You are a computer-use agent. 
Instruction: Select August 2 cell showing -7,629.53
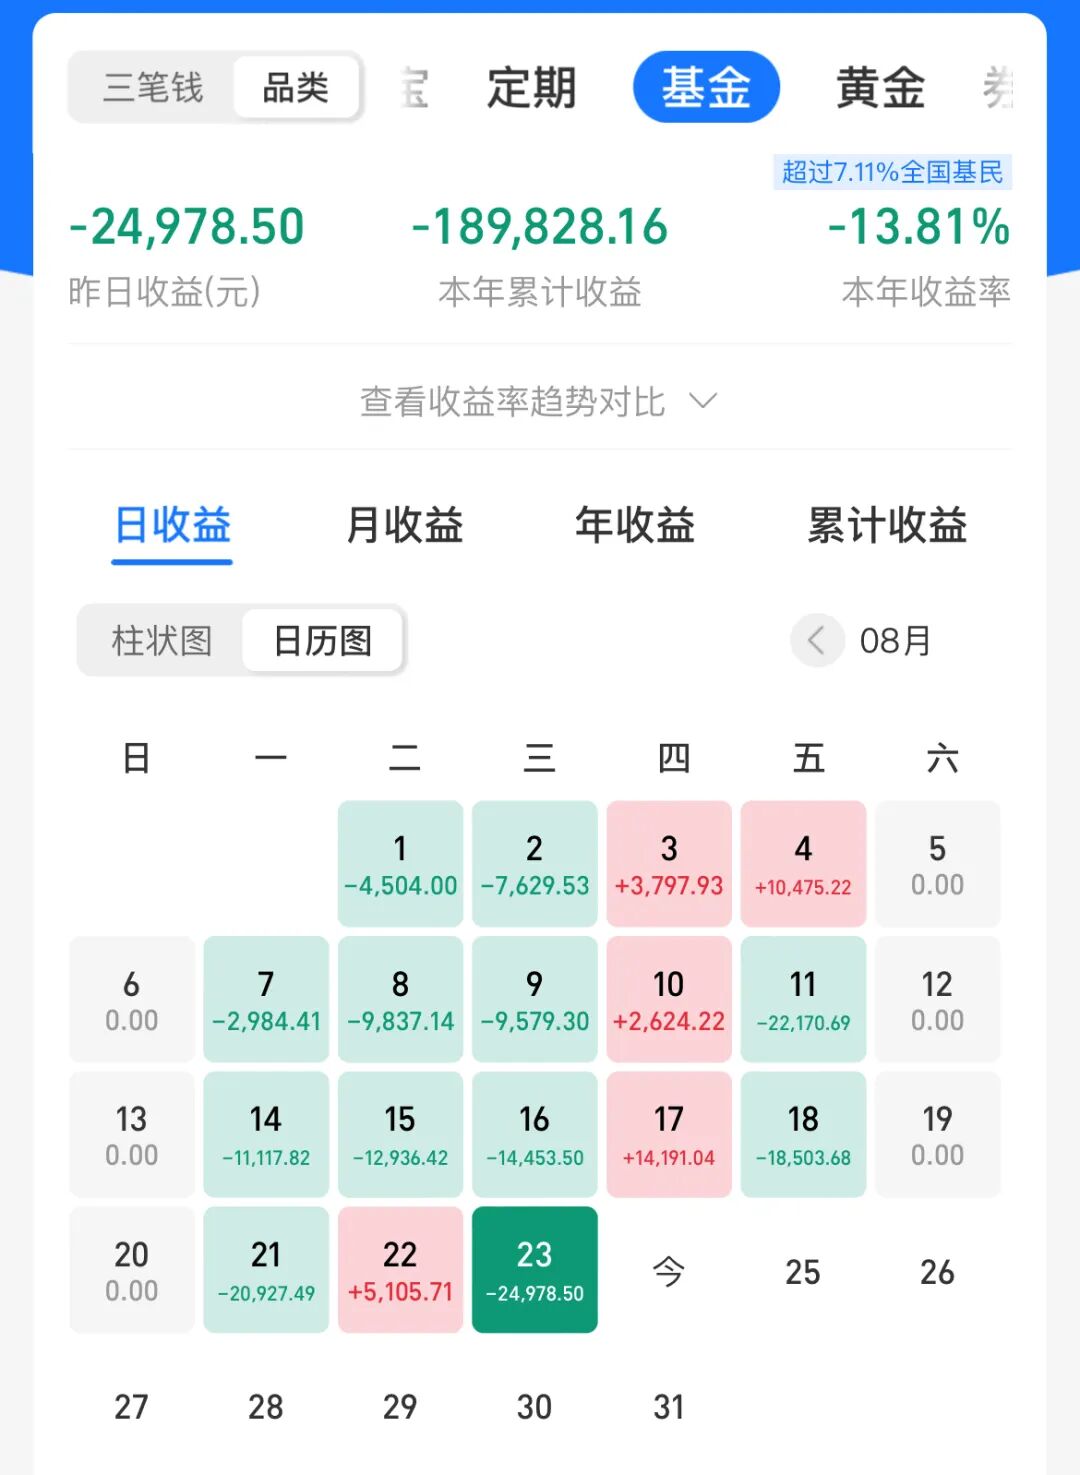click(x=535, y=864)
